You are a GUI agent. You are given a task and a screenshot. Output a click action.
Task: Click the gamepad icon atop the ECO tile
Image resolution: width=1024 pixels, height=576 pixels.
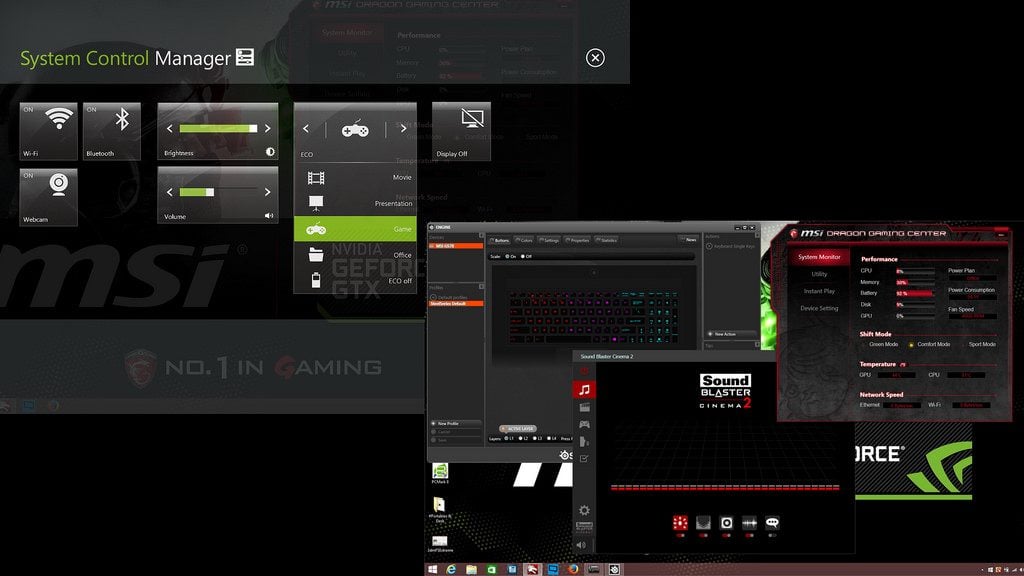pos(355,130)
